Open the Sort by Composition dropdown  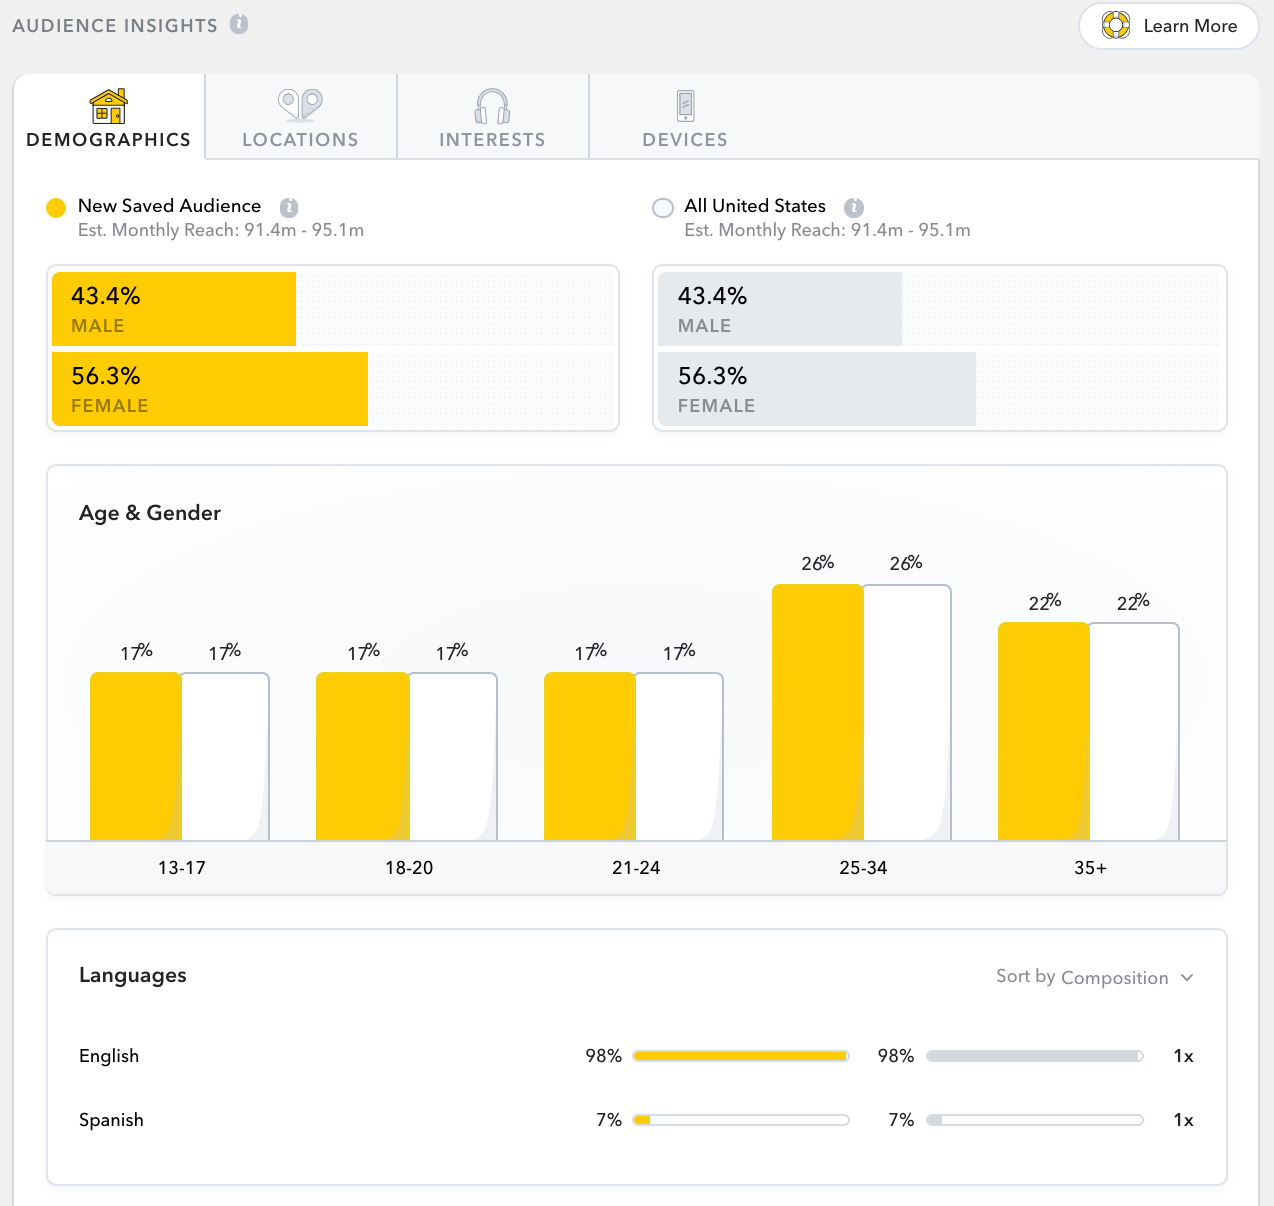pyautogui.click(x=1094, y=977)
